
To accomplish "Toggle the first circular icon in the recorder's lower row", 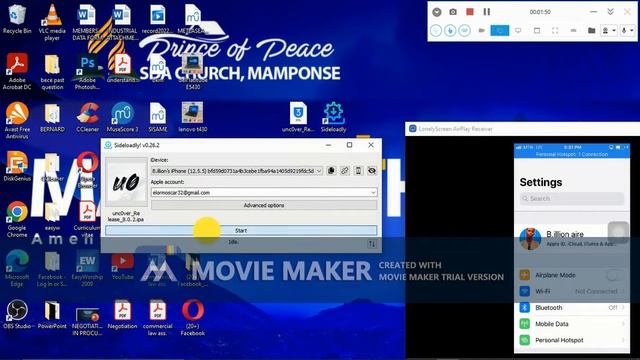I will point(436,30).
